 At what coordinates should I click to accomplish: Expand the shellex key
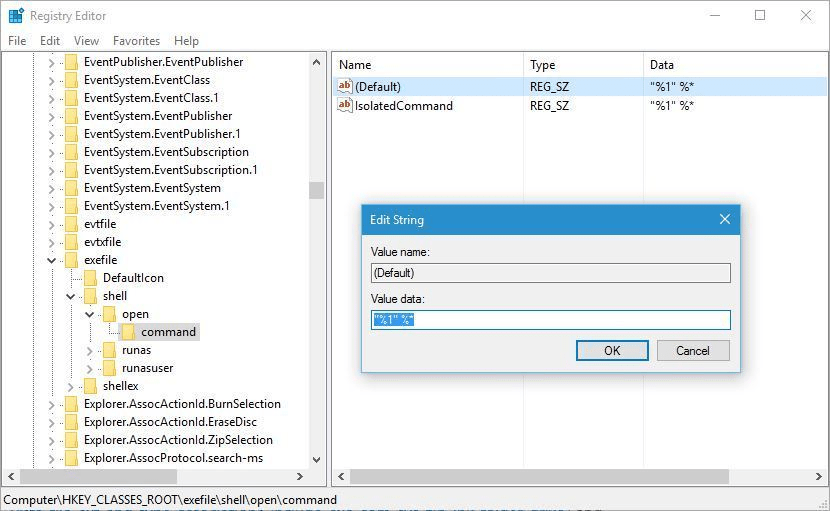71,386
